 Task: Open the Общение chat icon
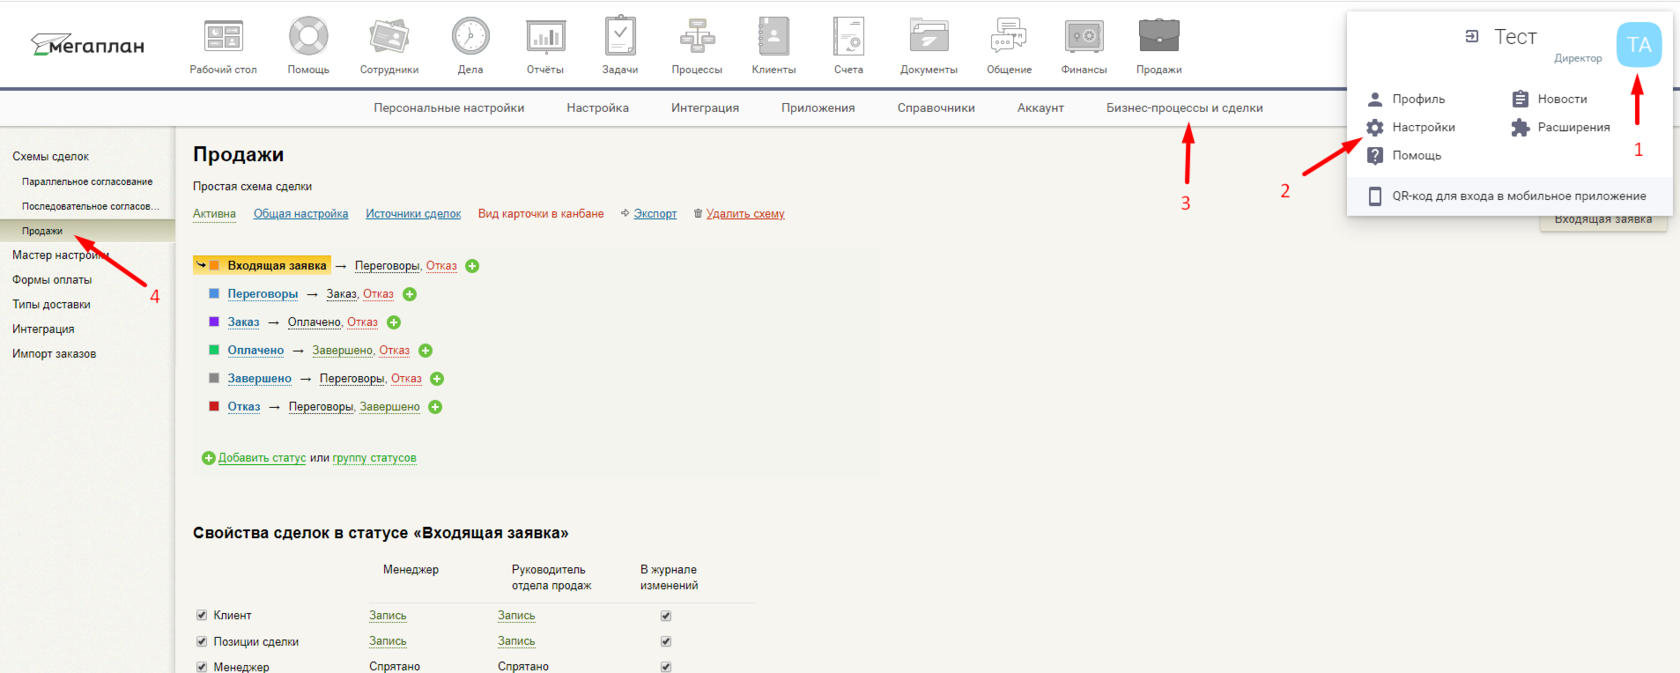[1009, 37]
